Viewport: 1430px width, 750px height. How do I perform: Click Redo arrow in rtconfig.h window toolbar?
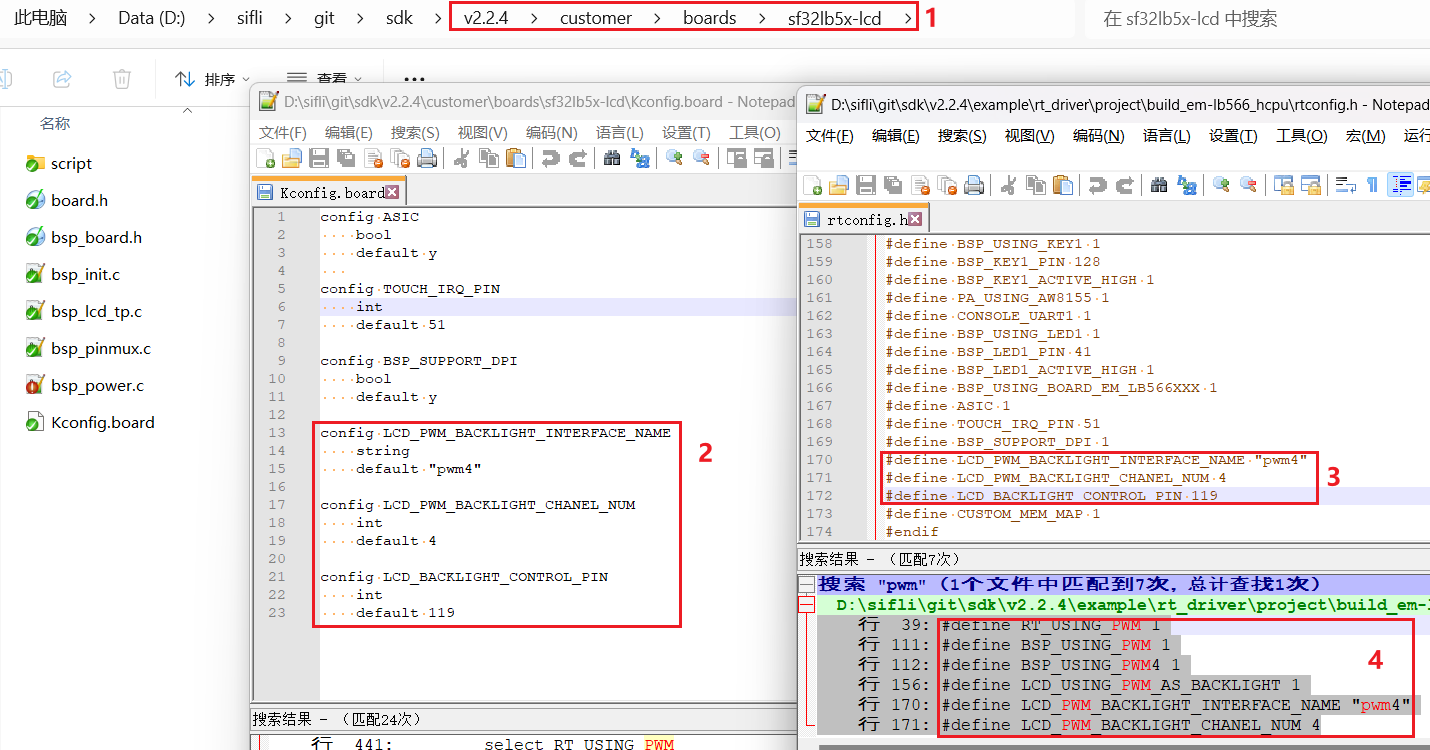(x=1125, y=185)
